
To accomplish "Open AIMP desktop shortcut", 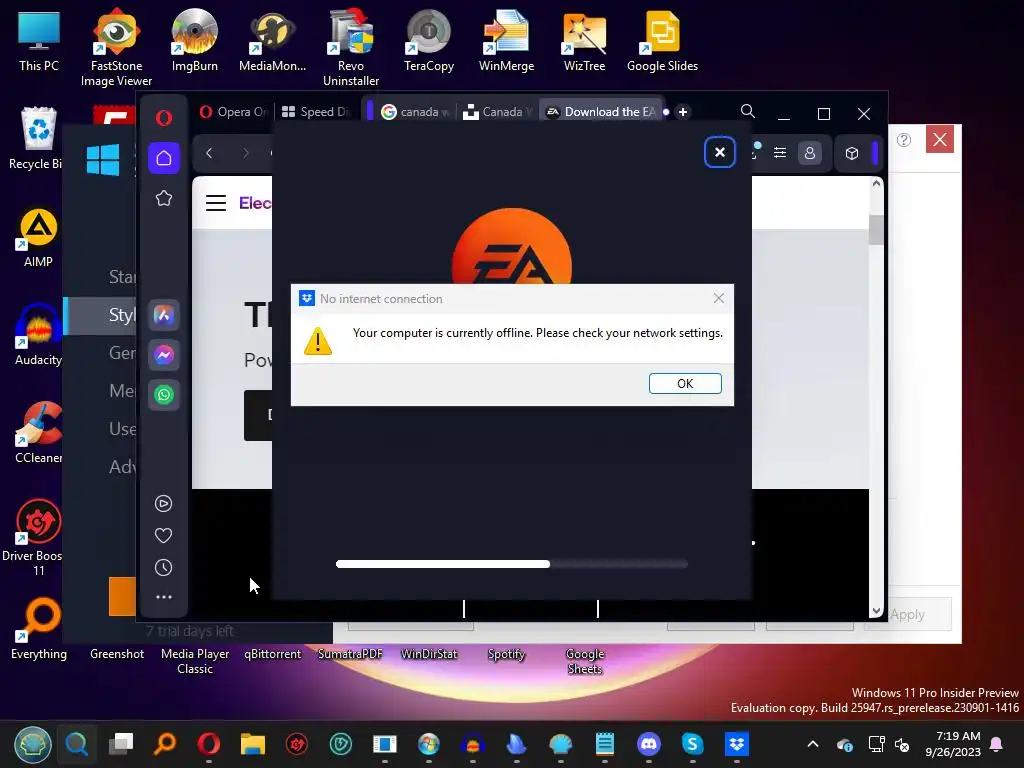I will click(x=39, y=238).
